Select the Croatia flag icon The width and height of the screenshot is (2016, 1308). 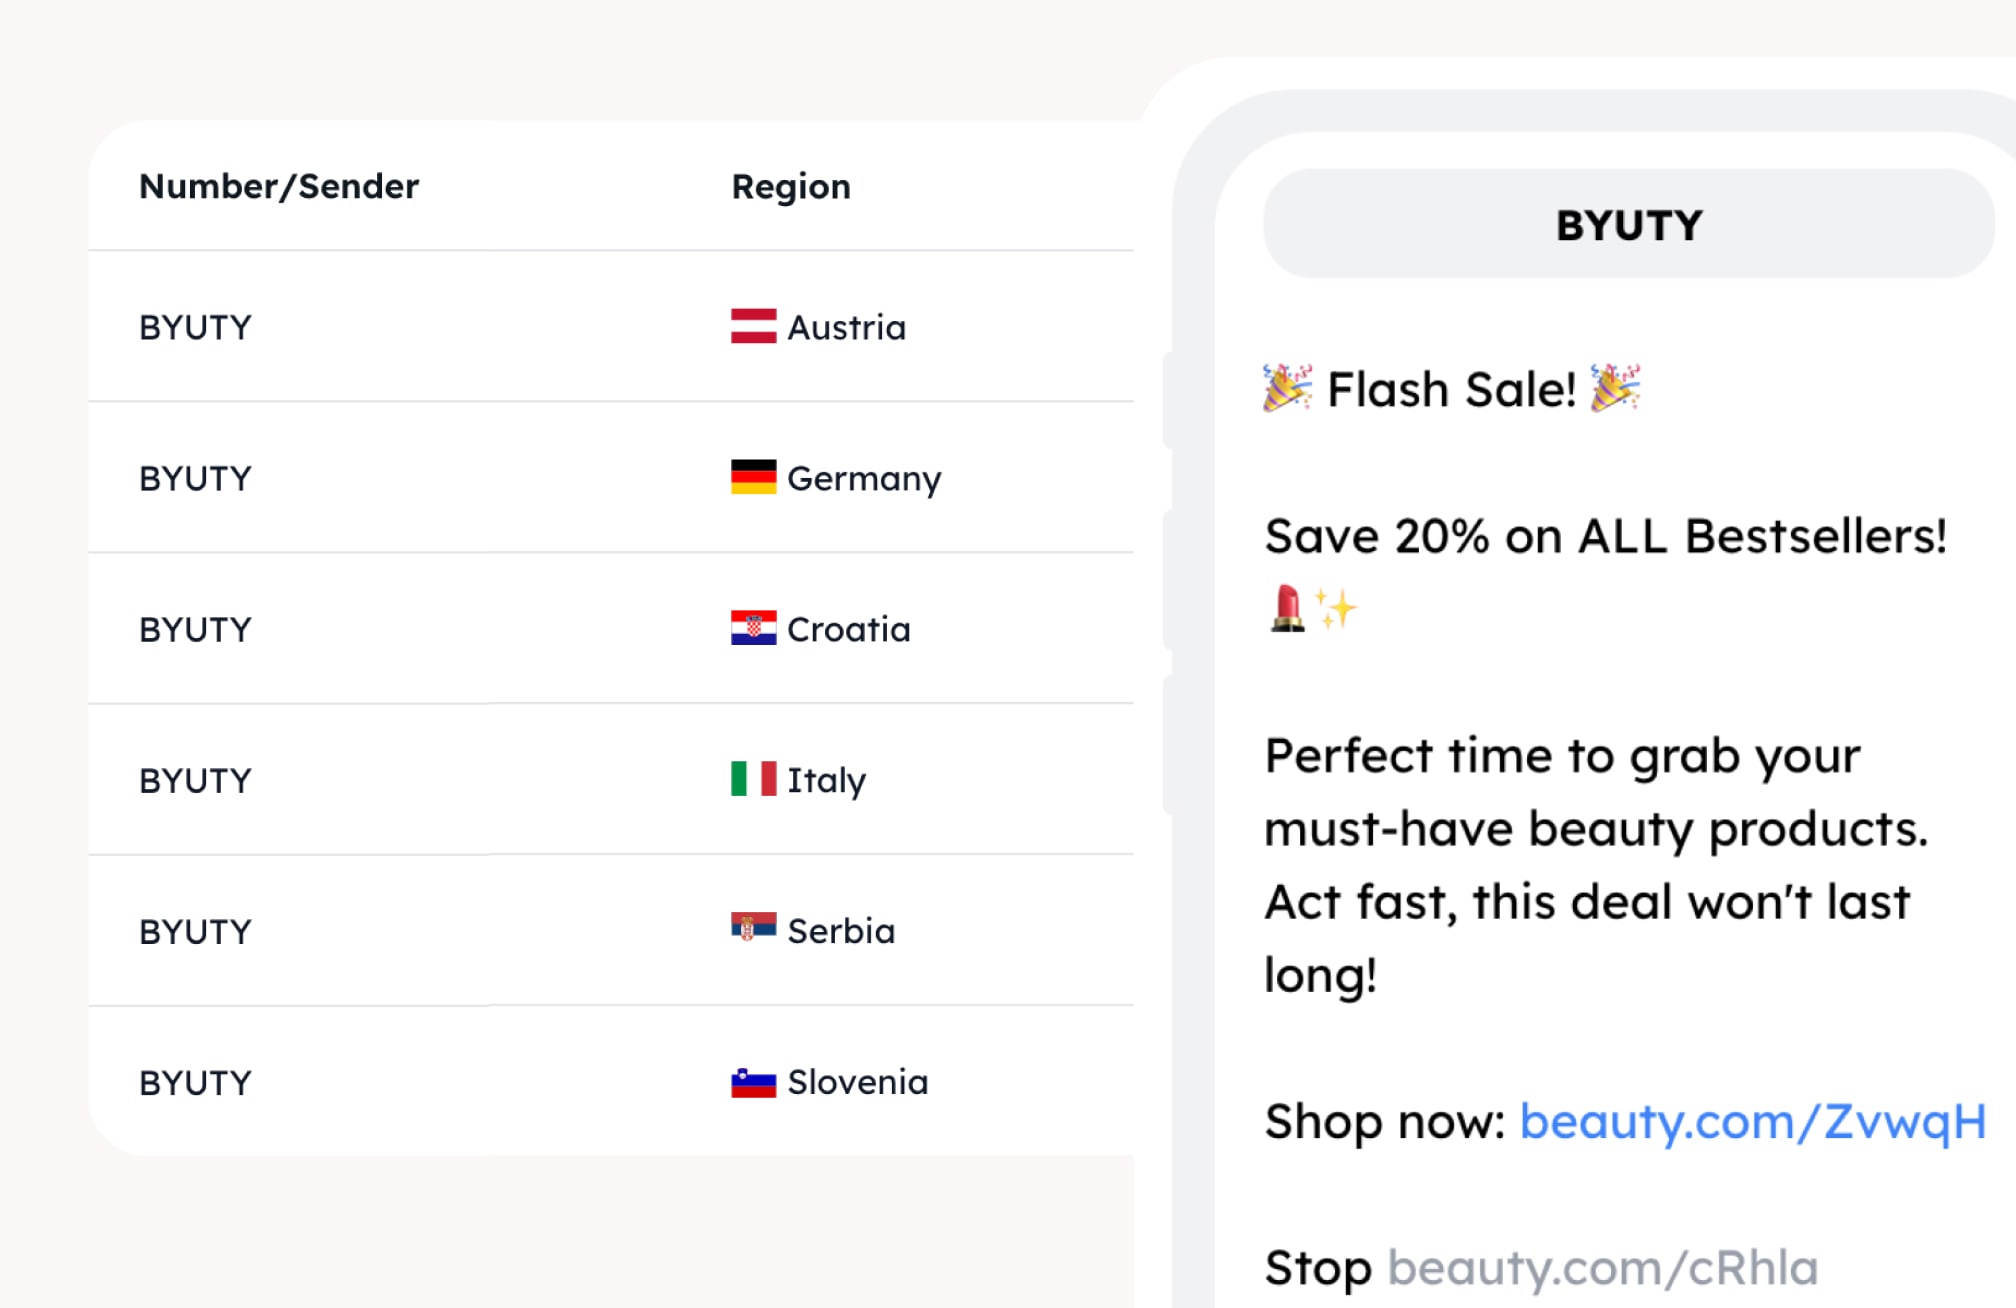click(x=753, y=628)
